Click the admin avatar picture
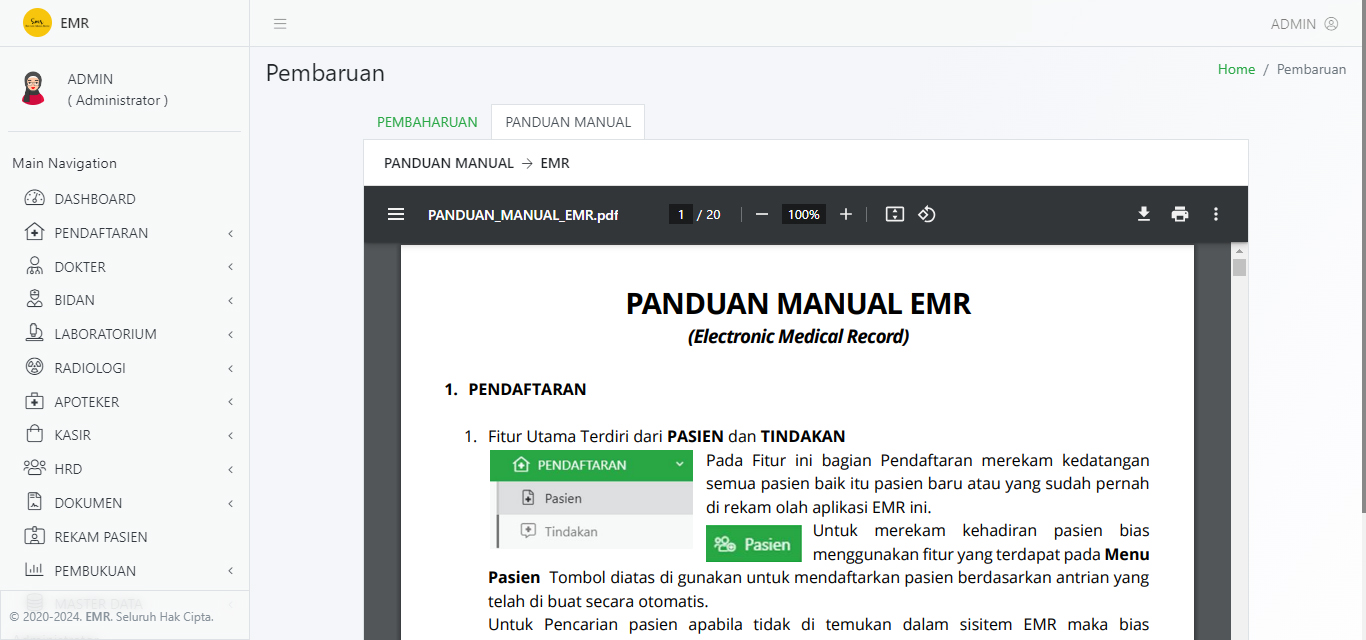The image size is (1366, 640). tap(33, 88)
